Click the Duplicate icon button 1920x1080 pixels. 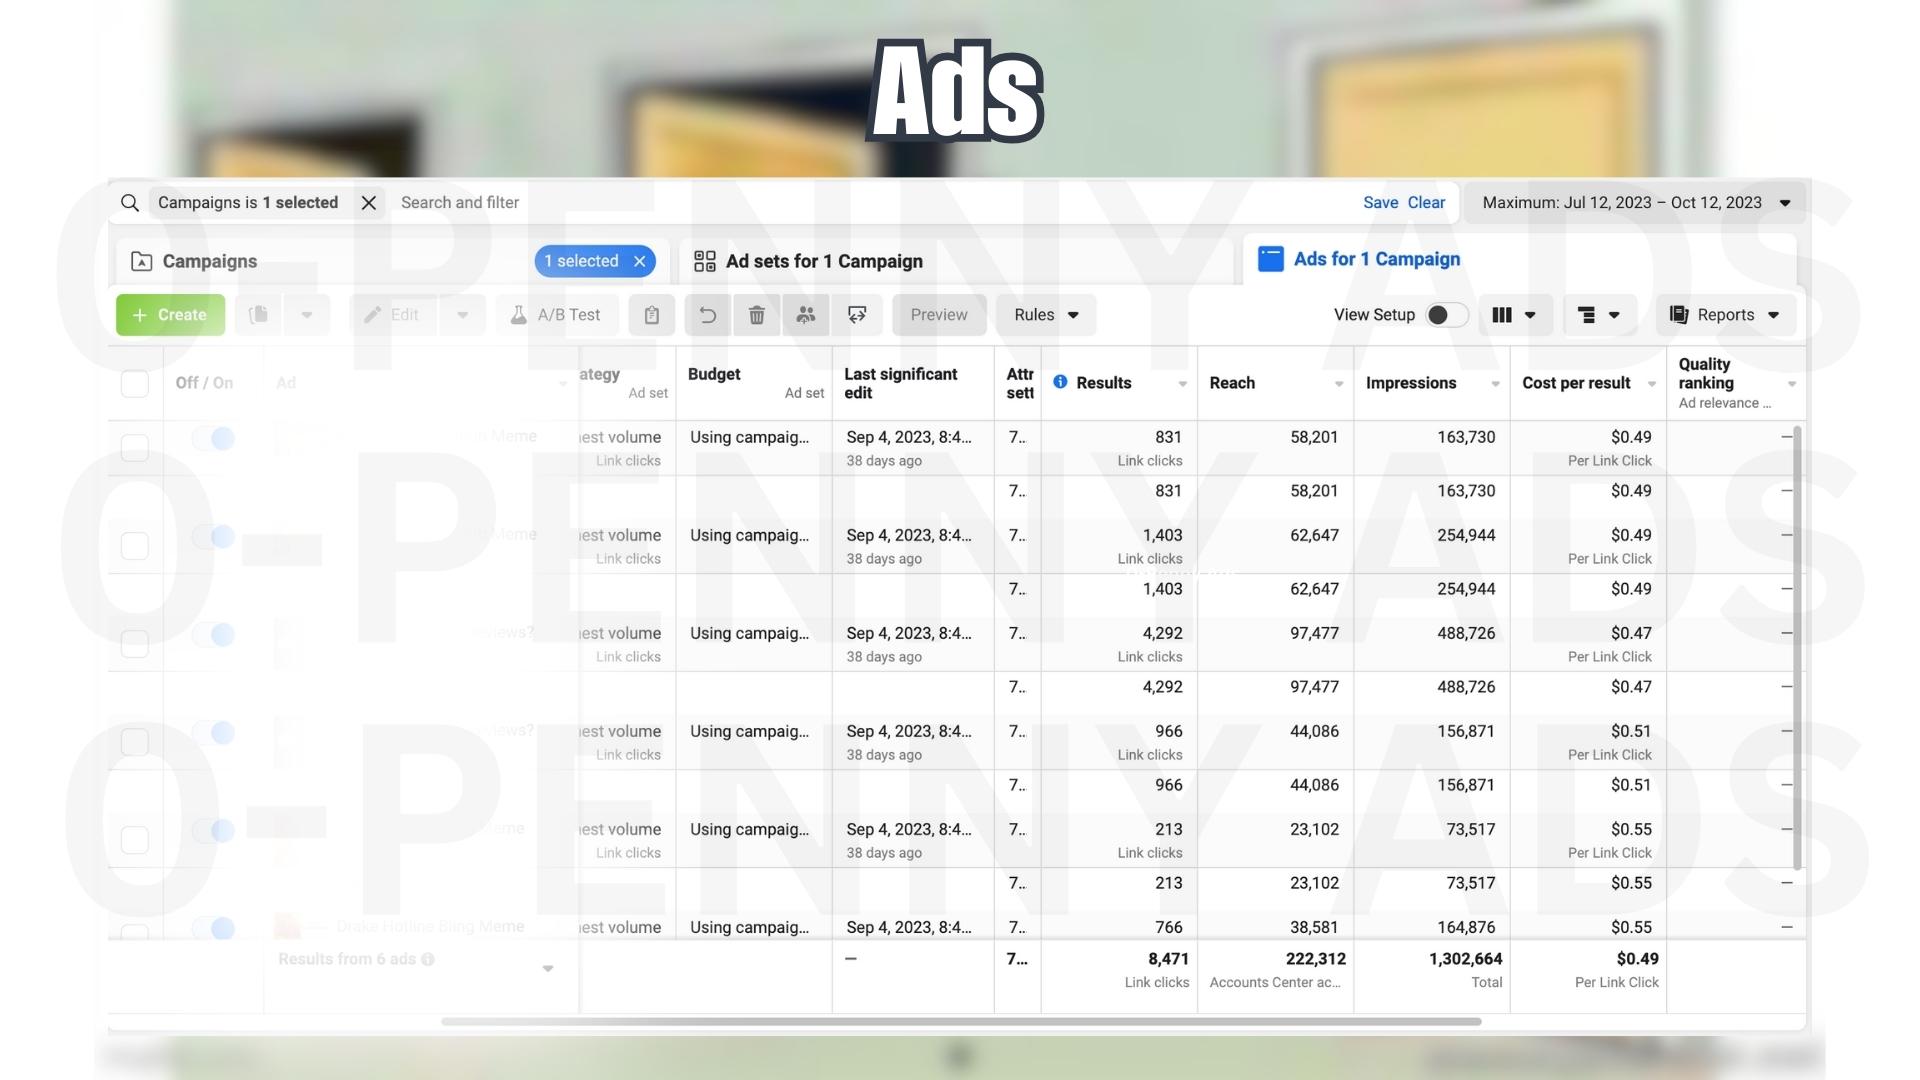tap(258, 315)
